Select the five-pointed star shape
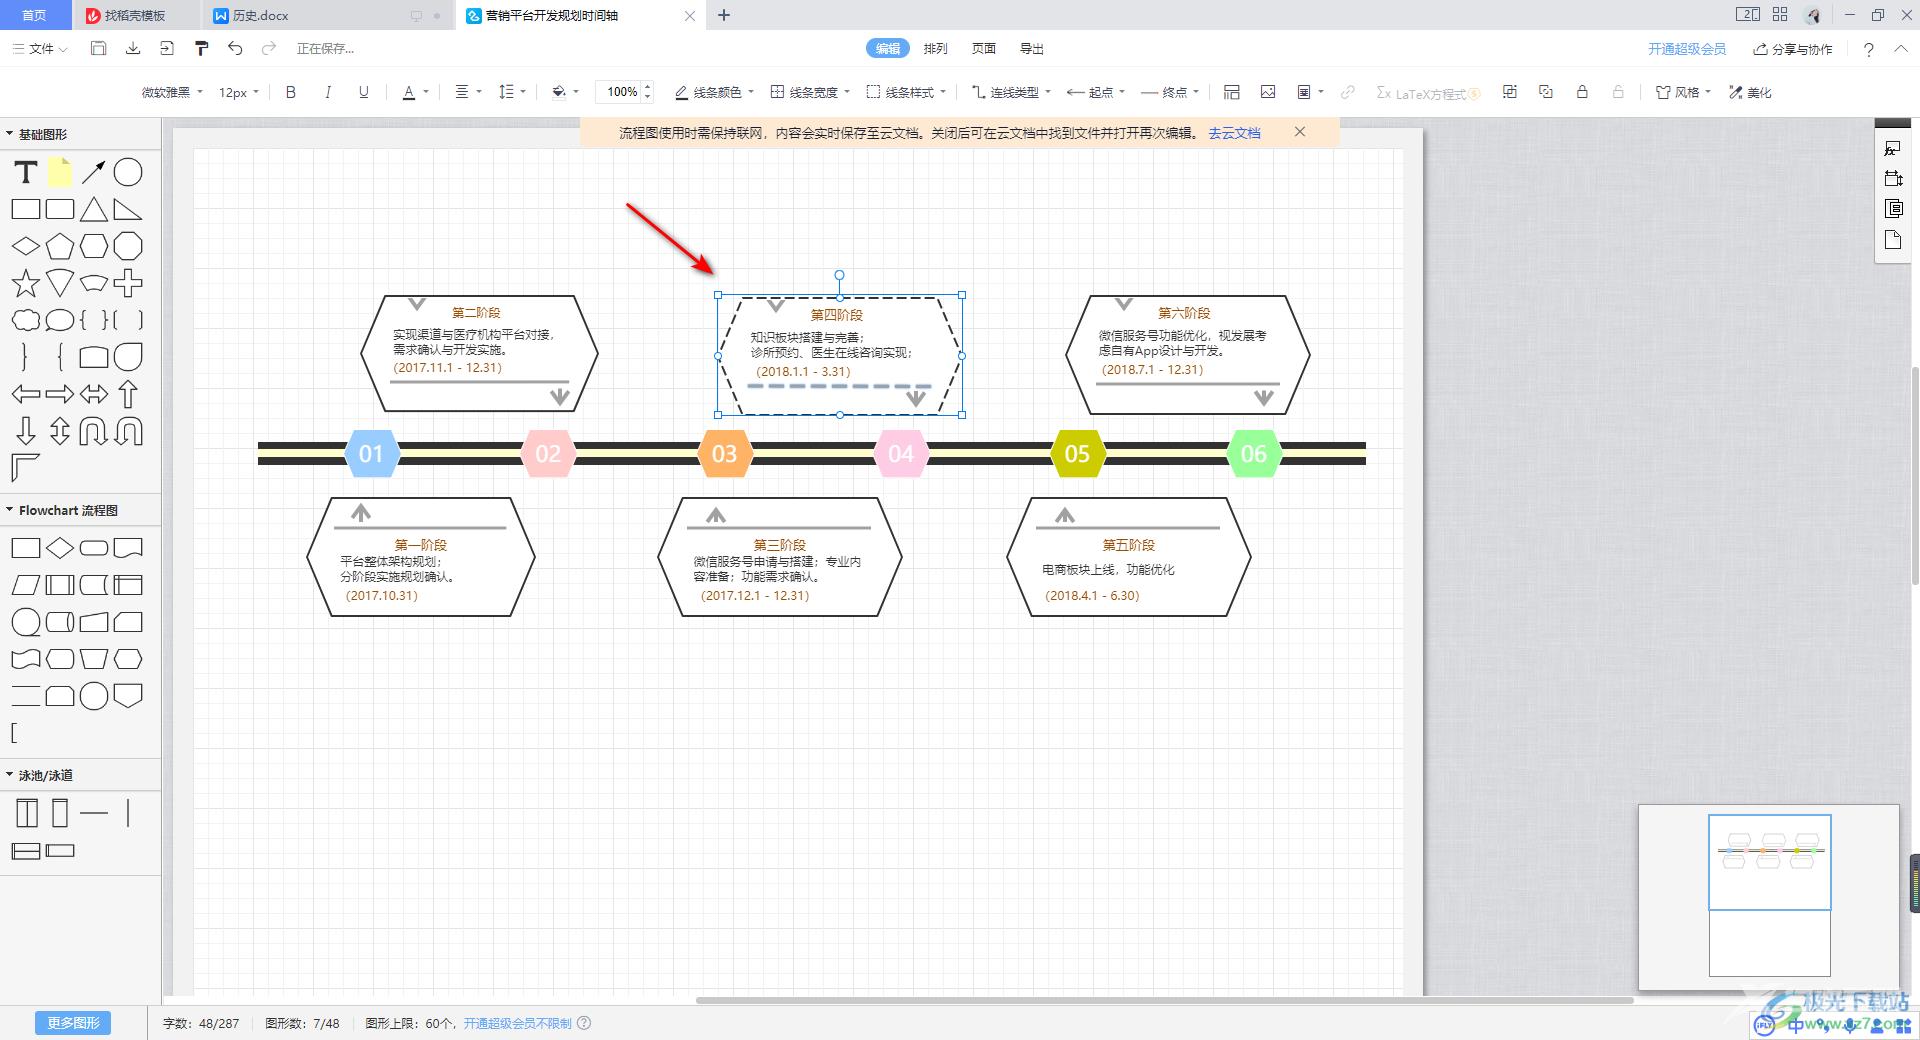The height and width of the screenshot is (1040, 1920). point(25,283)
